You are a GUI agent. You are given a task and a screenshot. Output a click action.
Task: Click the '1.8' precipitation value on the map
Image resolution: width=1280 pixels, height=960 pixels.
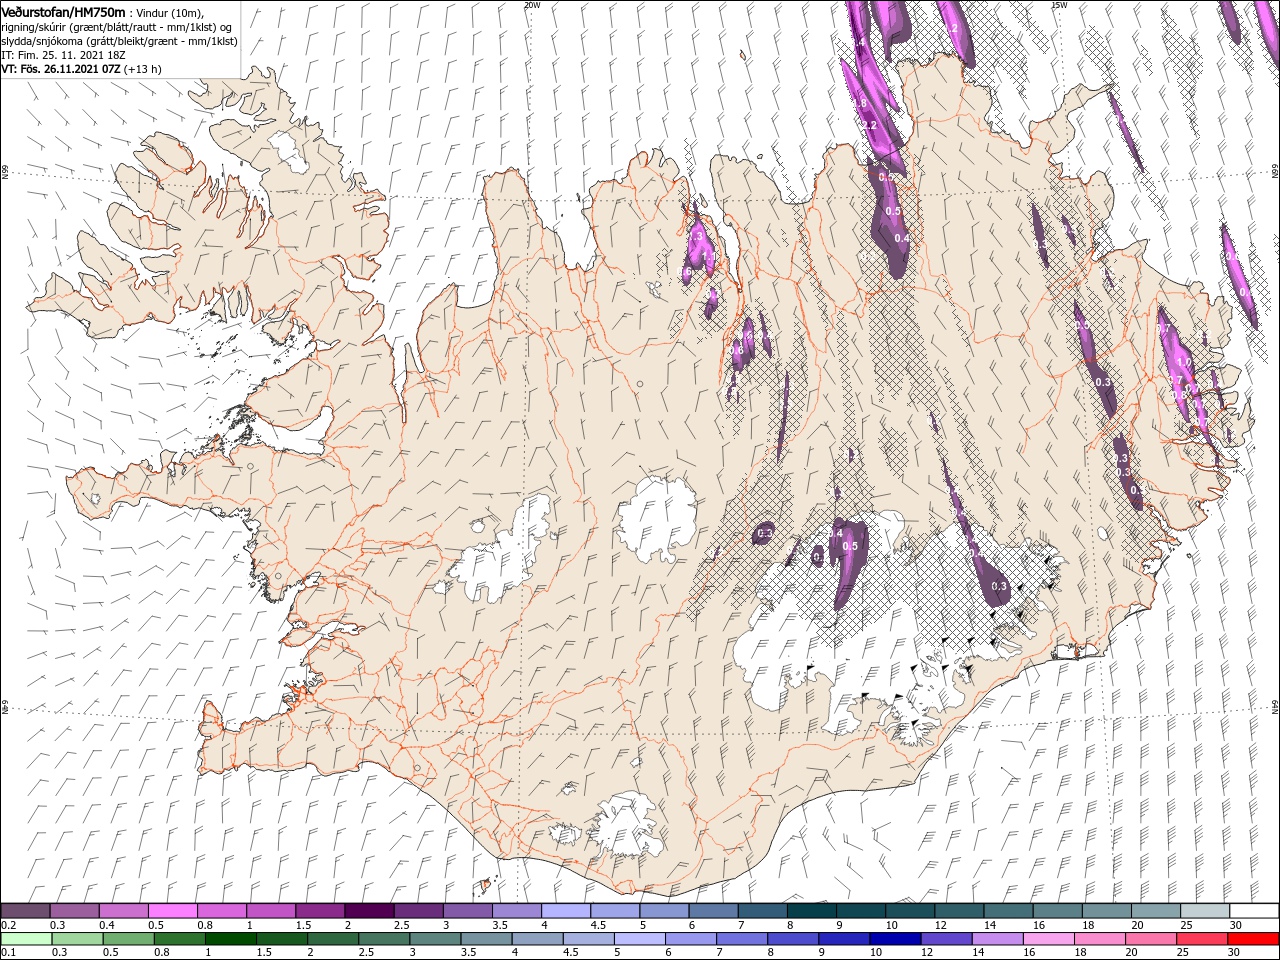click(860, 103)
